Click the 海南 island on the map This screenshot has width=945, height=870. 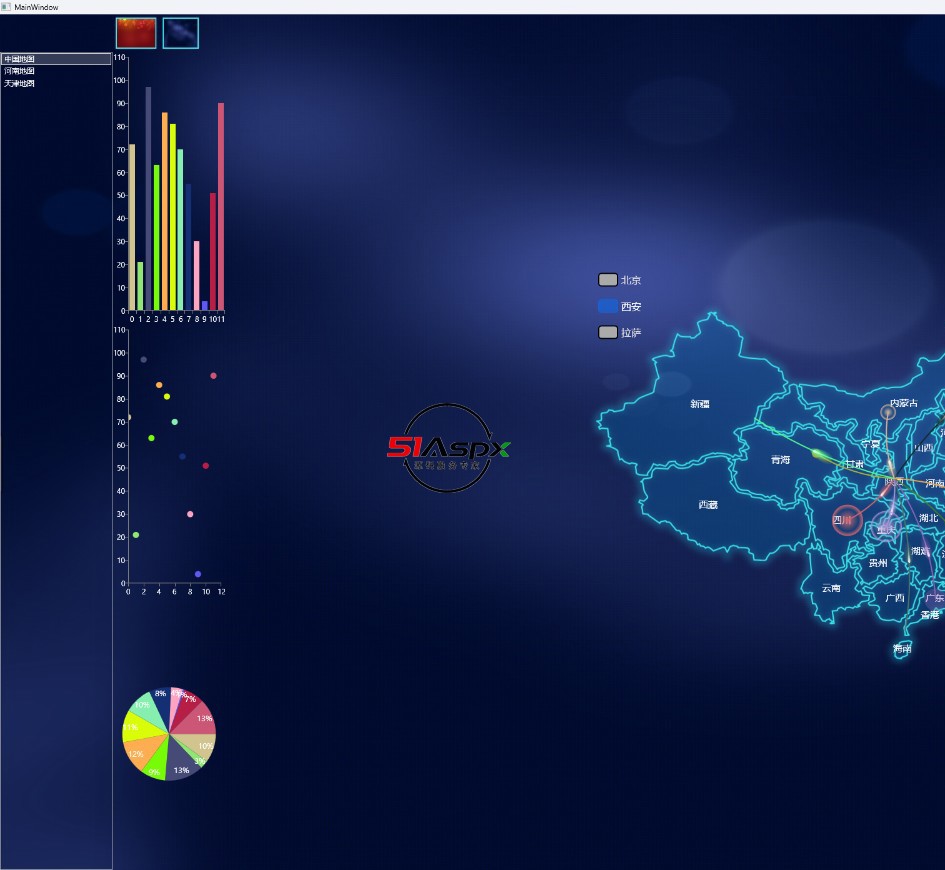point(902,649)
